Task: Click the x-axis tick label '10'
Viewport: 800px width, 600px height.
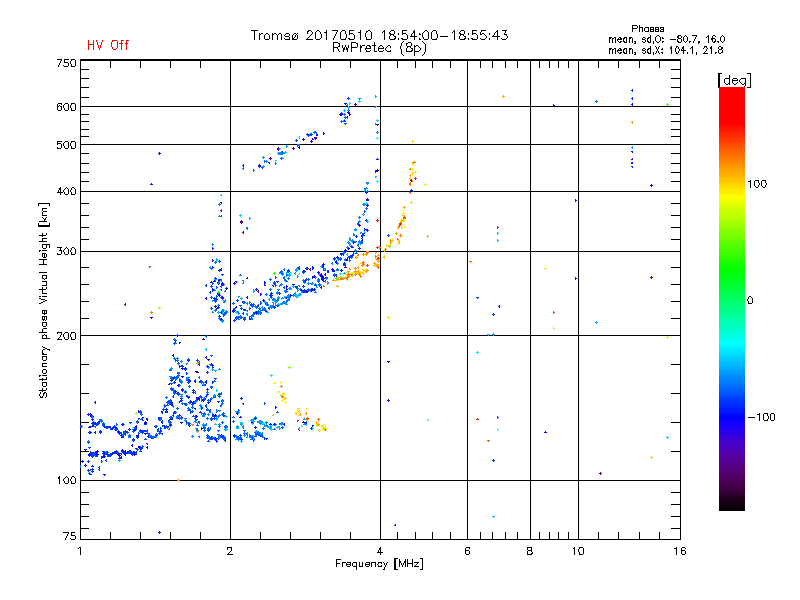Action: click(x=578, y=551)
